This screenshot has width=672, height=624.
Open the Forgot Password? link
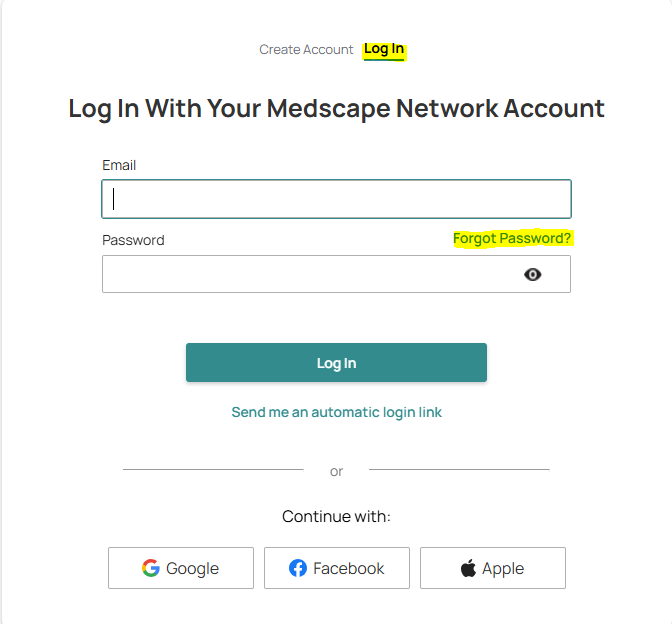tap(512, 239)
